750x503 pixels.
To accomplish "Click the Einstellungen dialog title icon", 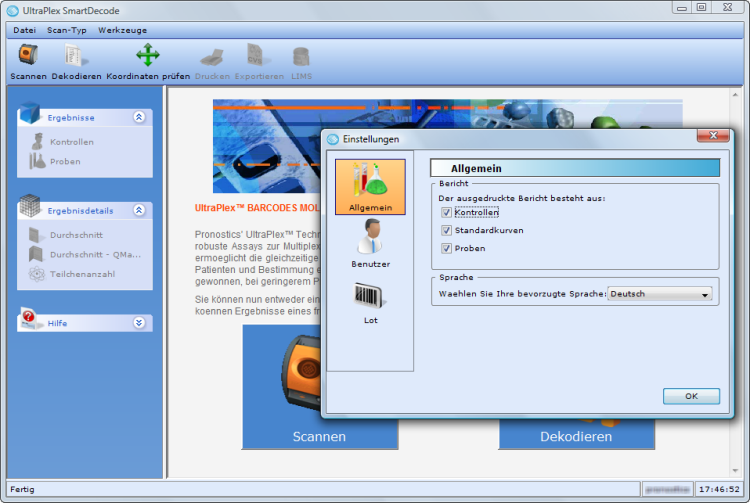I will pos(333,139).
